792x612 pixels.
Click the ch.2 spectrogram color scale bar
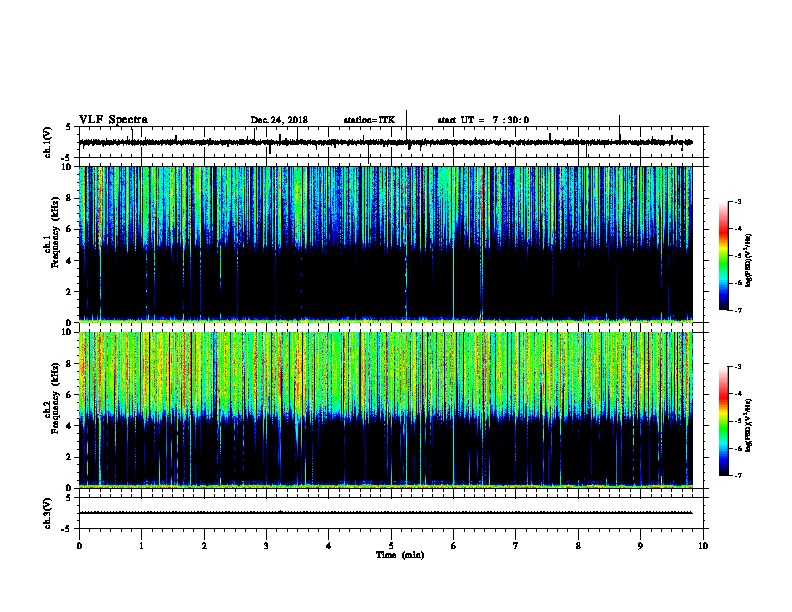(723, 421)
